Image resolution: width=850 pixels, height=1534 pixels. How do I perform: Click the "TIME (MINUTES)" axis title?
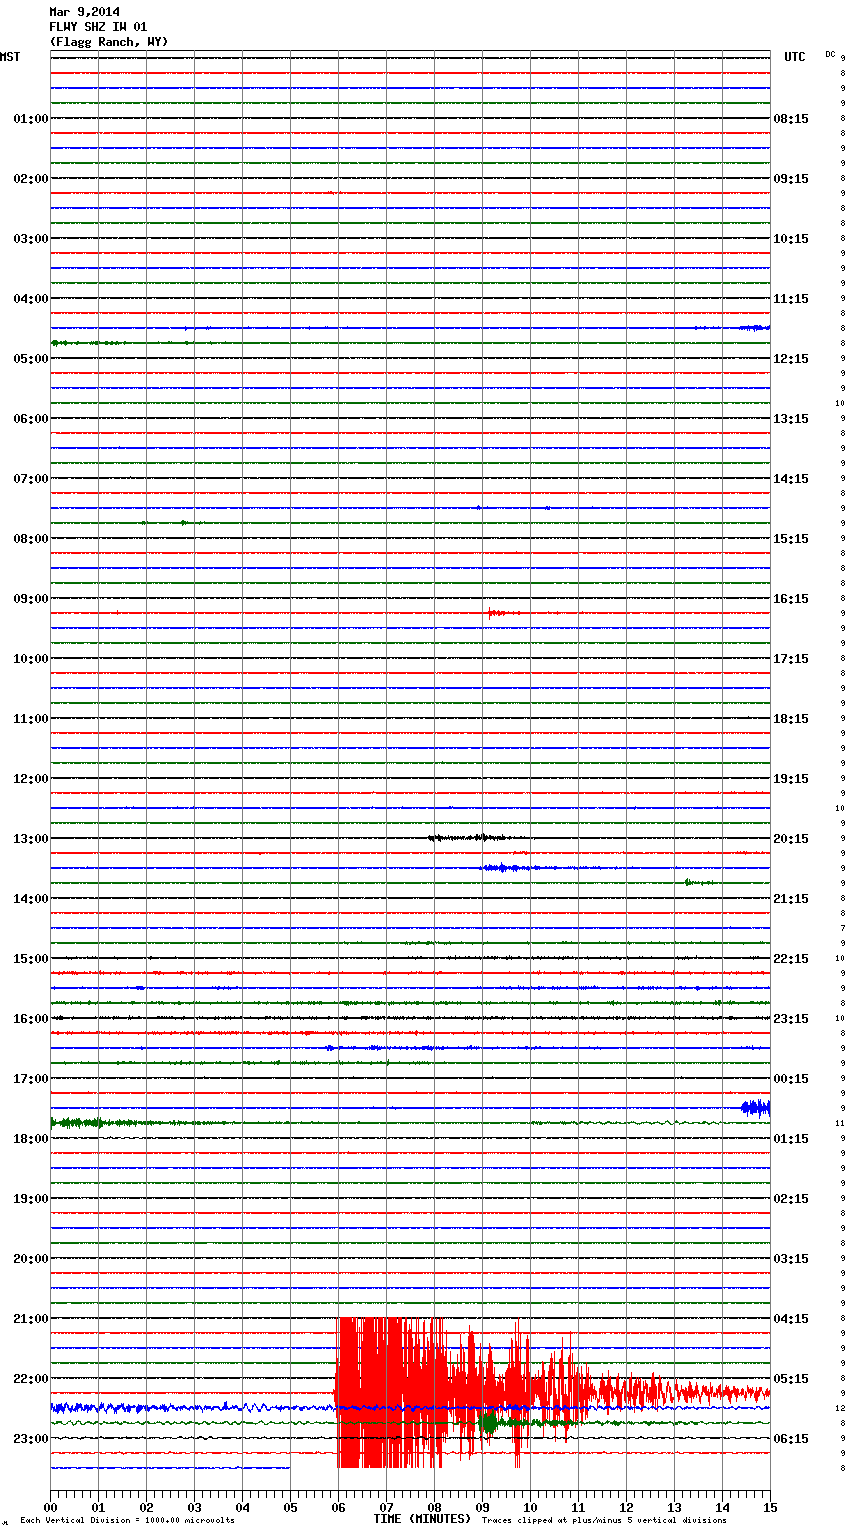(x=422, y=1519)
